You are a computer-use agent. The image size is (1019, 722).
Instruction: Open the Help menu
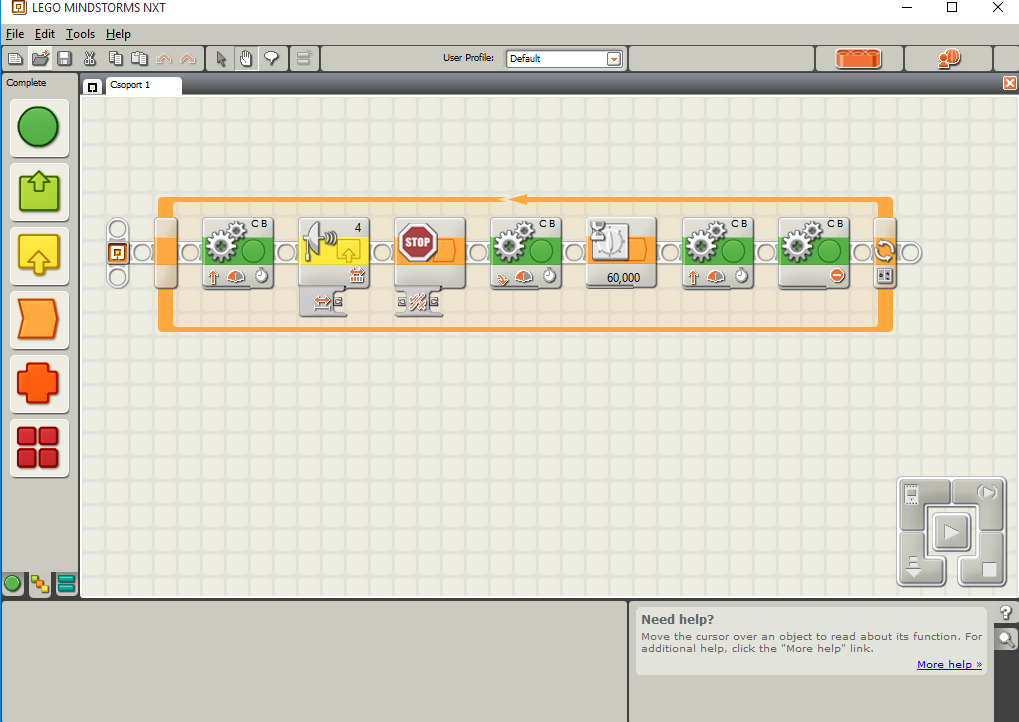[118, 34]
